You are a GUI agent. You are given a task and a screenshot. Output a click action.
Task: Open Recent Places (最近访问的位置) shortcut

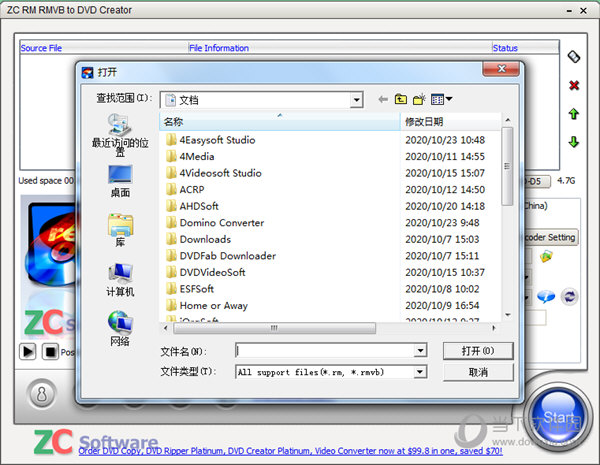point(120,135)
